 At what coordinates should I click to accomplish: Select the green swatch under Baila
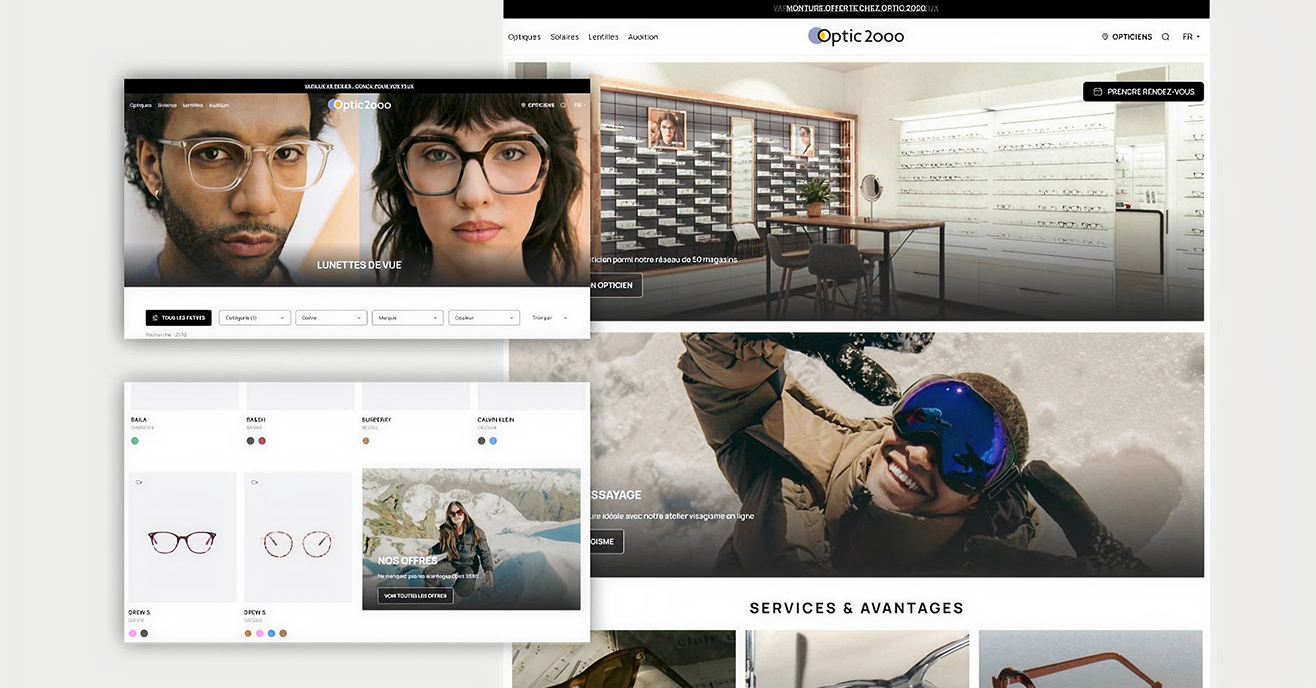[x=135, y=441]
